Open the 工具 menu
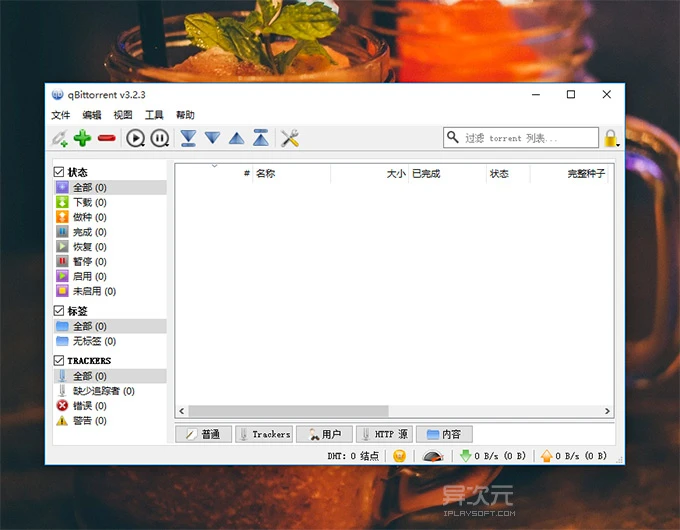Screen dimensions: 680x530 point(154,115)
